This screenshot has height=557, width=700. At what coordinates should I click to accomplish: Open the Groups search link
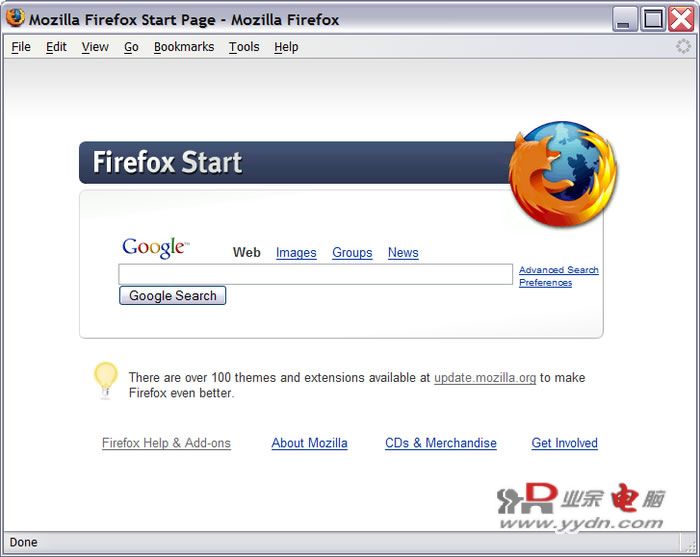click(352, 253)
